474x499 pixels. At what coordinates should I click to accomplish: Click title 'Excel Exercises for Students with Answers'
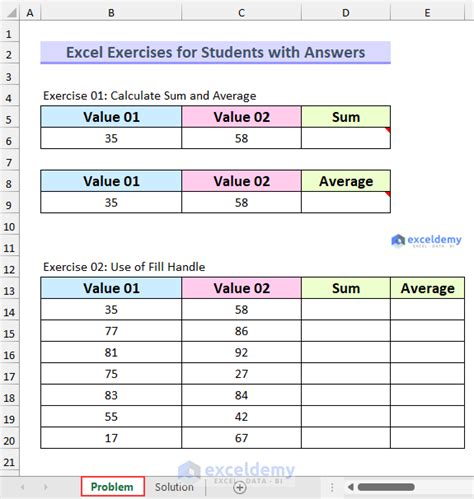[x=215, y=52]
